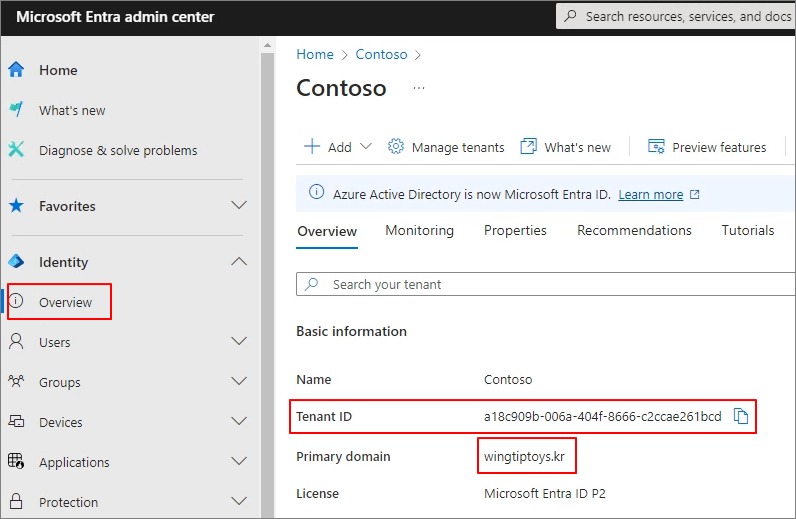This screenshot has width=796, height=519.
Task: Click the Name value Contoso
Action: tap(508, 379)
